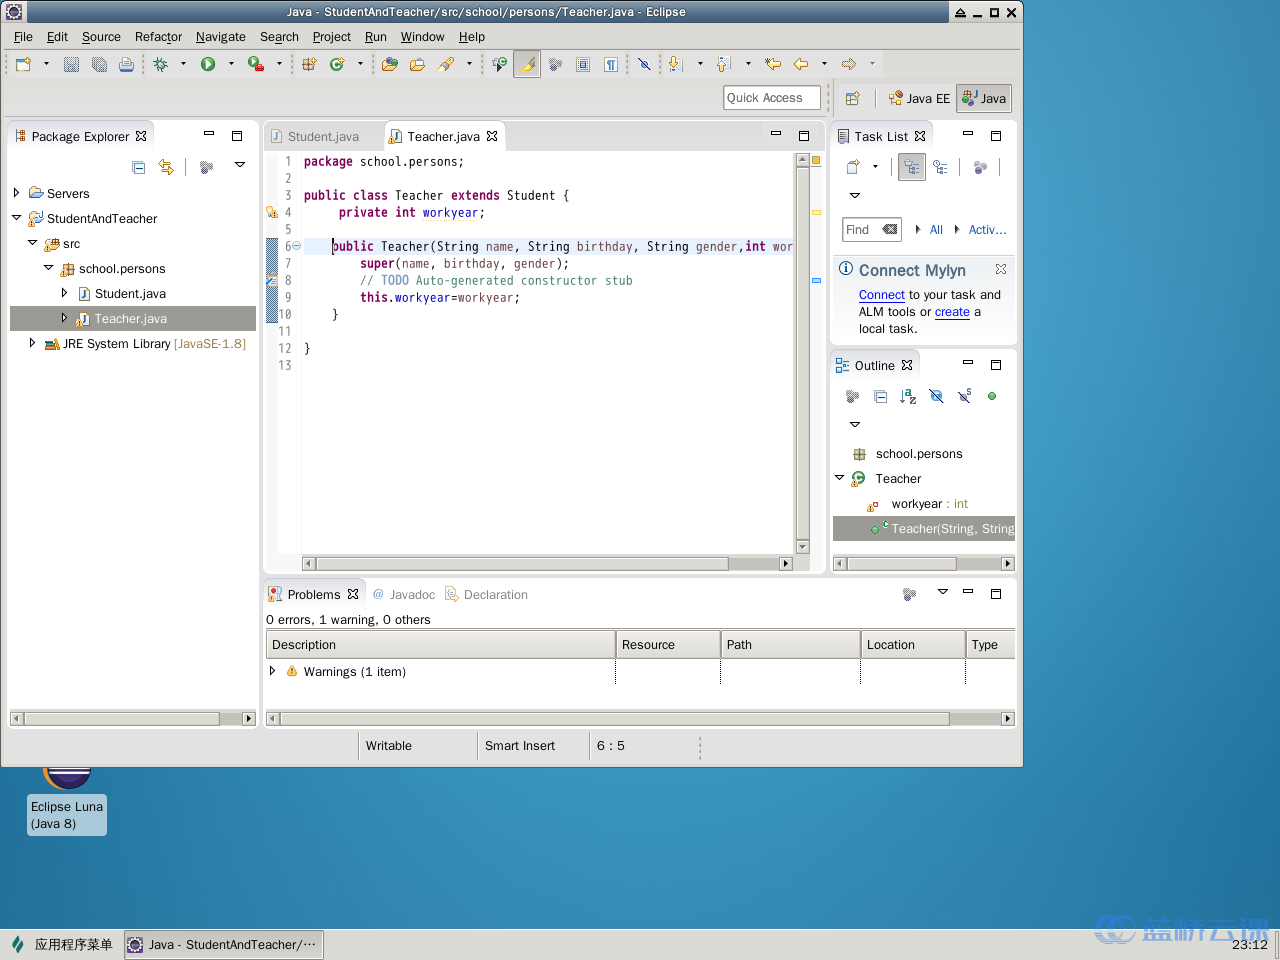Click the New Task icon in Task List

click(853, 167)
